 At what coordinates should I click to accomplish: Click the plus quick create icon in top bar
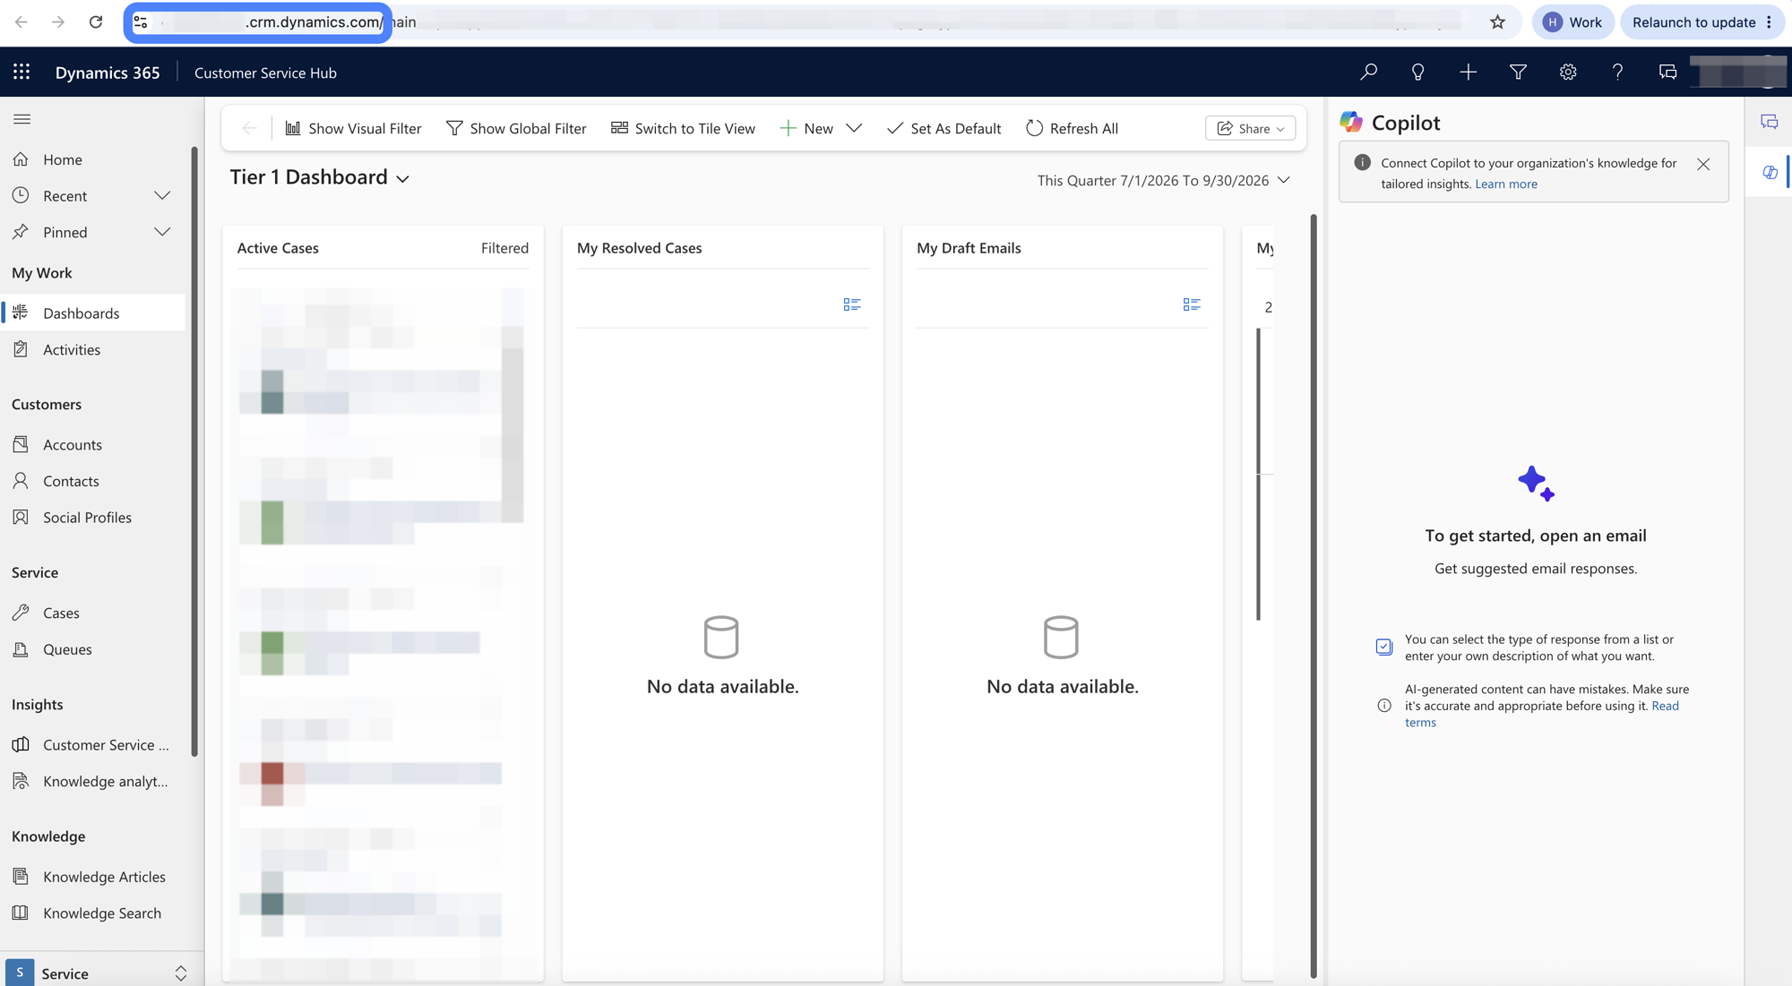point(1468,72)
